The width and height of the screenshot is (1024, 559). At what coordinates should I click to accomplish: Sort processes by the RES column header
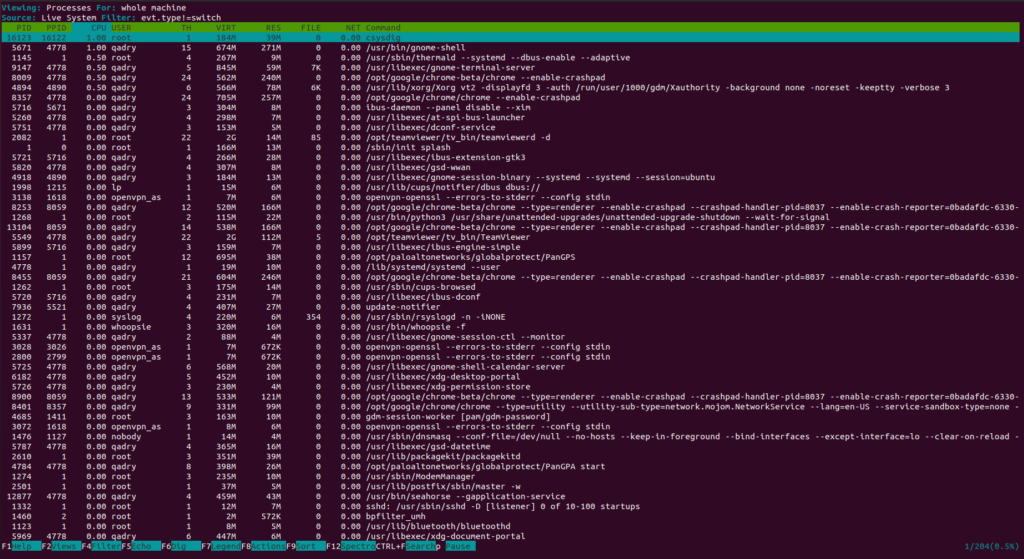pyautogui.click(x=273, y=28)
